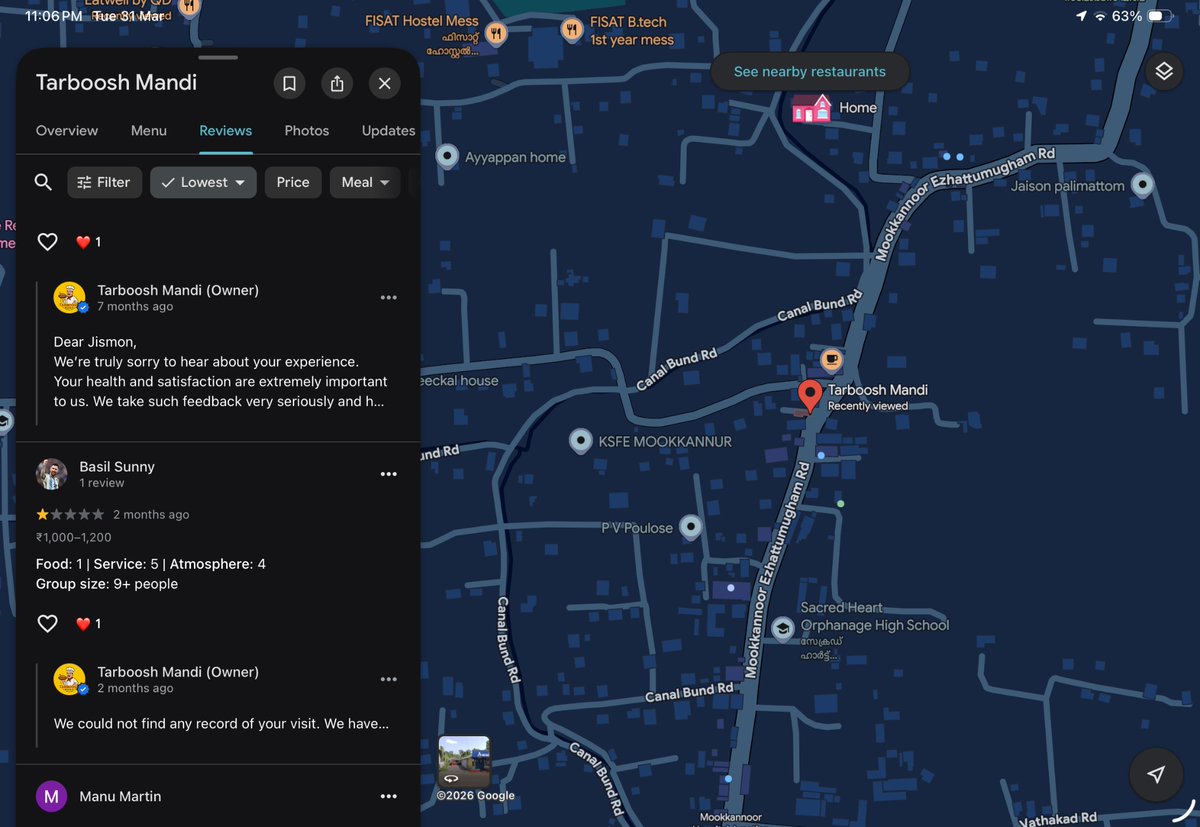Select the Reviews tab
The image size is (1200, 827).
226,130
